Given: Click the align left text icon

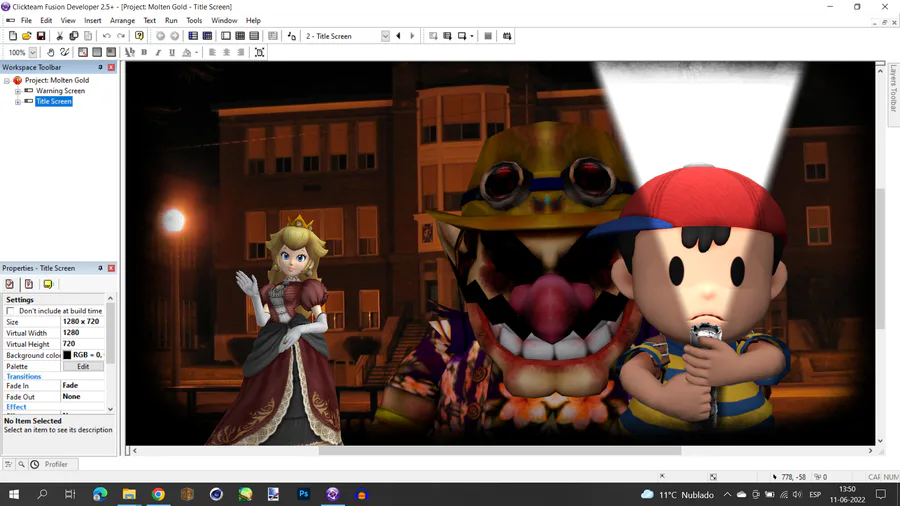Looking at the screenshot, I should (x=212, y=52).
